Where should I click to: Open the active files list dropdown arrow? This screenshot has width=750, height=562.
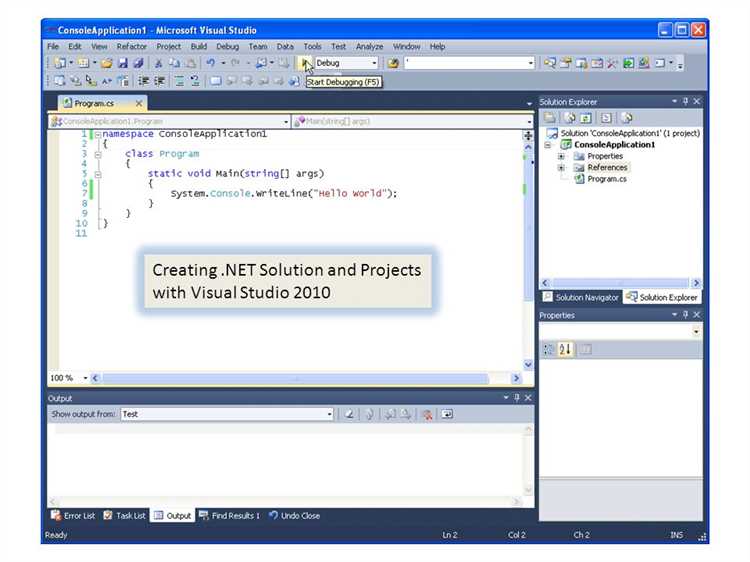[529, 103]
